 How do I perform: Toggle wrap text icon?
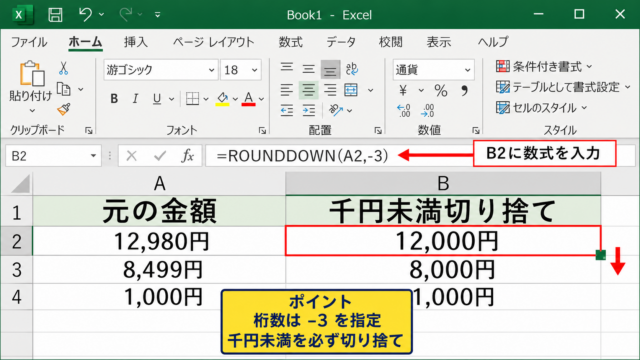[351, 69]
